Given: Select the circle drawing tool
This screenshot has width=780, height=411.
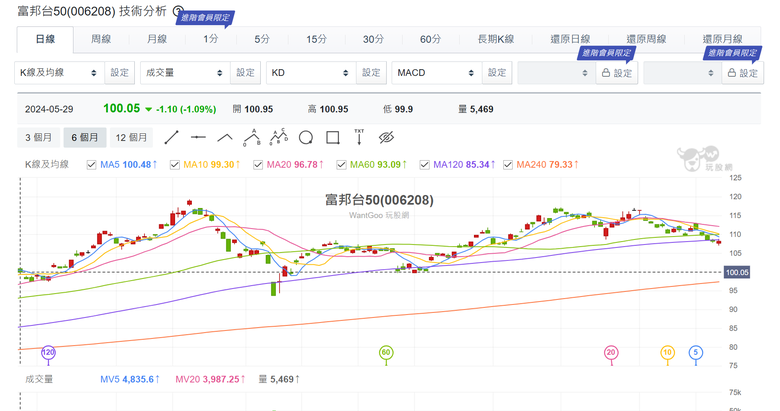Looking at the screenshot, I should (x=306, y=137).
